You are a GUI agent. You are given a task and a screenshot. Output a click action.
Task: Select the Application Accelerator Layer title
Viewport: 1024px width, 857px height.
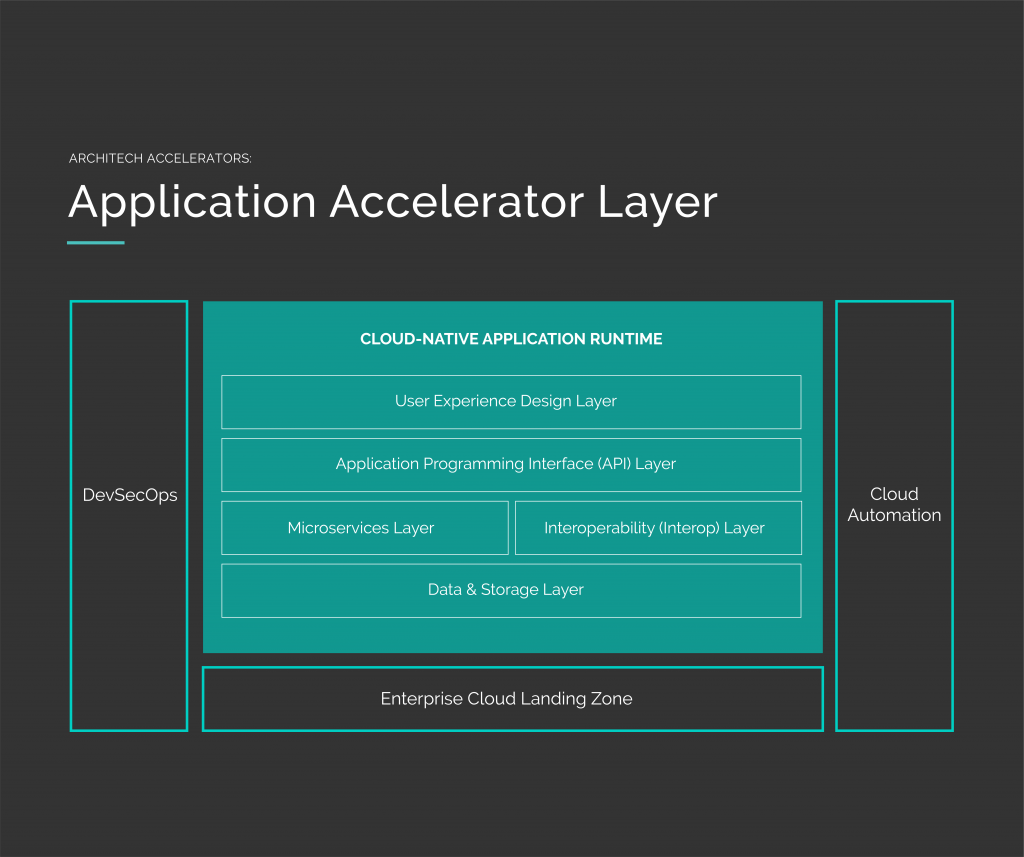(x=392, y=202)
